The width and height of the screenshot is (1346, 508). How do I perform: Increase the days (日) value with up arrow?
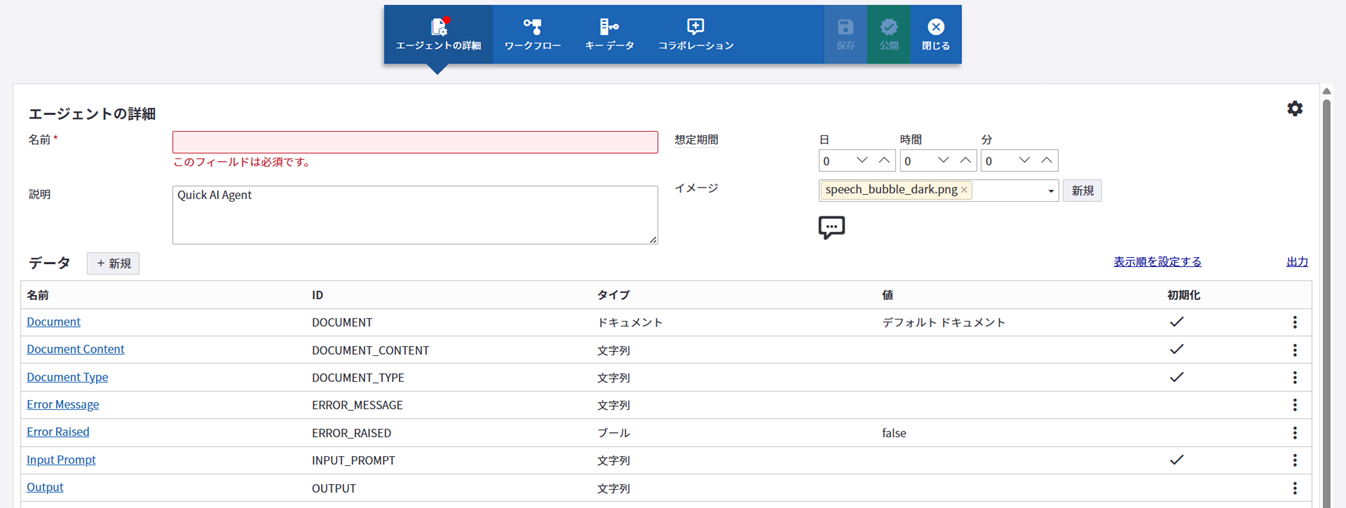pos(884,160)
